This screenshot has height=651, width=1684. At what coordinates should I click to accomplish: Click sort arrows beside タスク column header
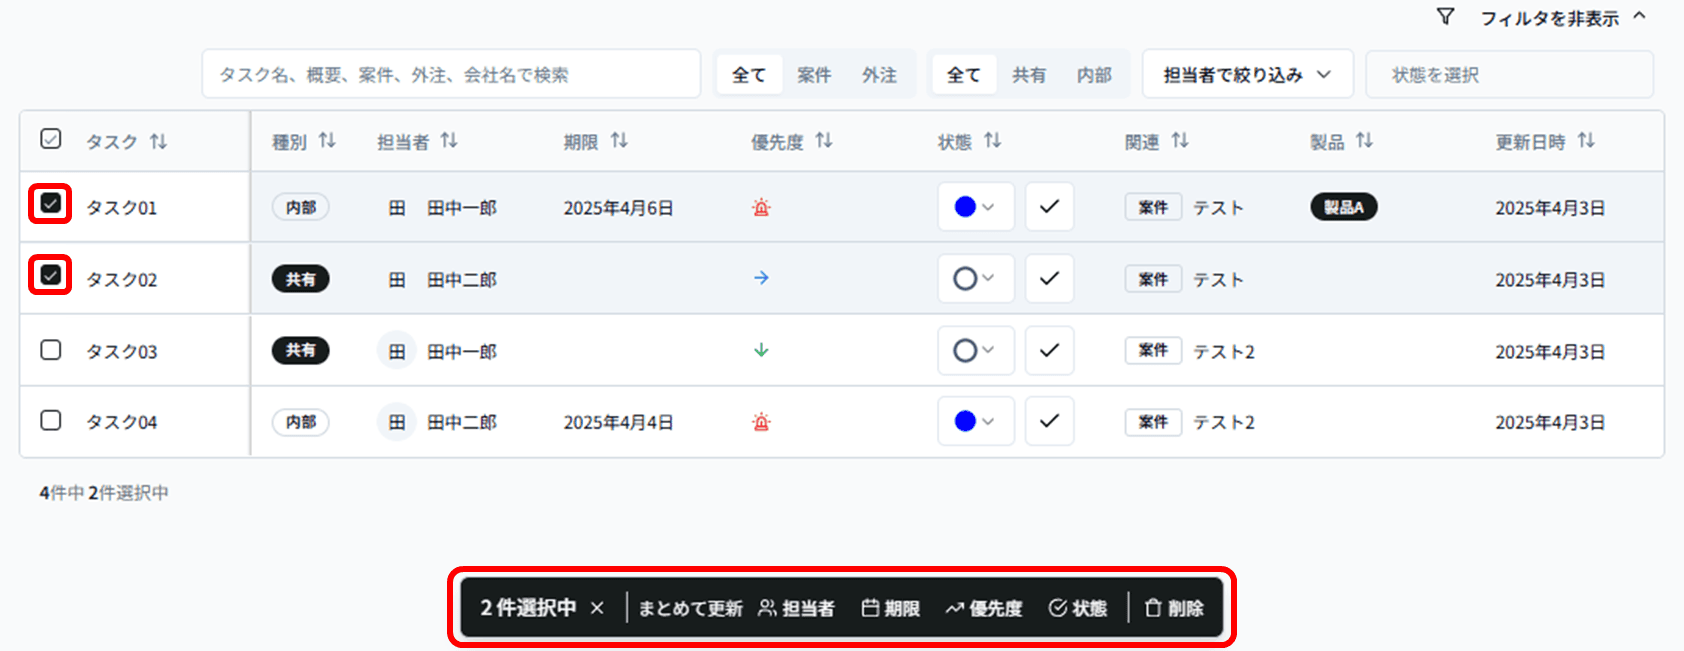coord(158,142)
